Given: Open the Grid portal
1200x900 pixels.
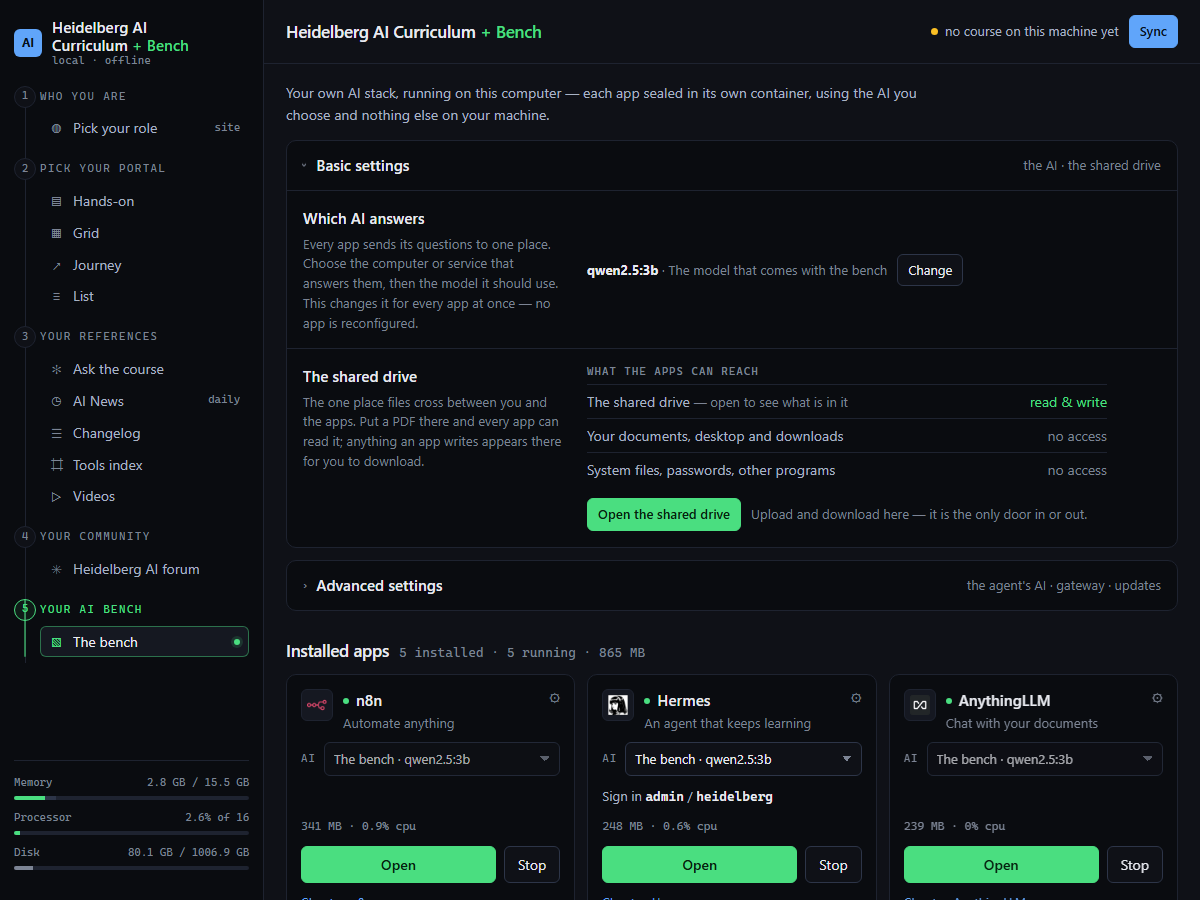Looking at the screenshot, I should pos(144,233).
